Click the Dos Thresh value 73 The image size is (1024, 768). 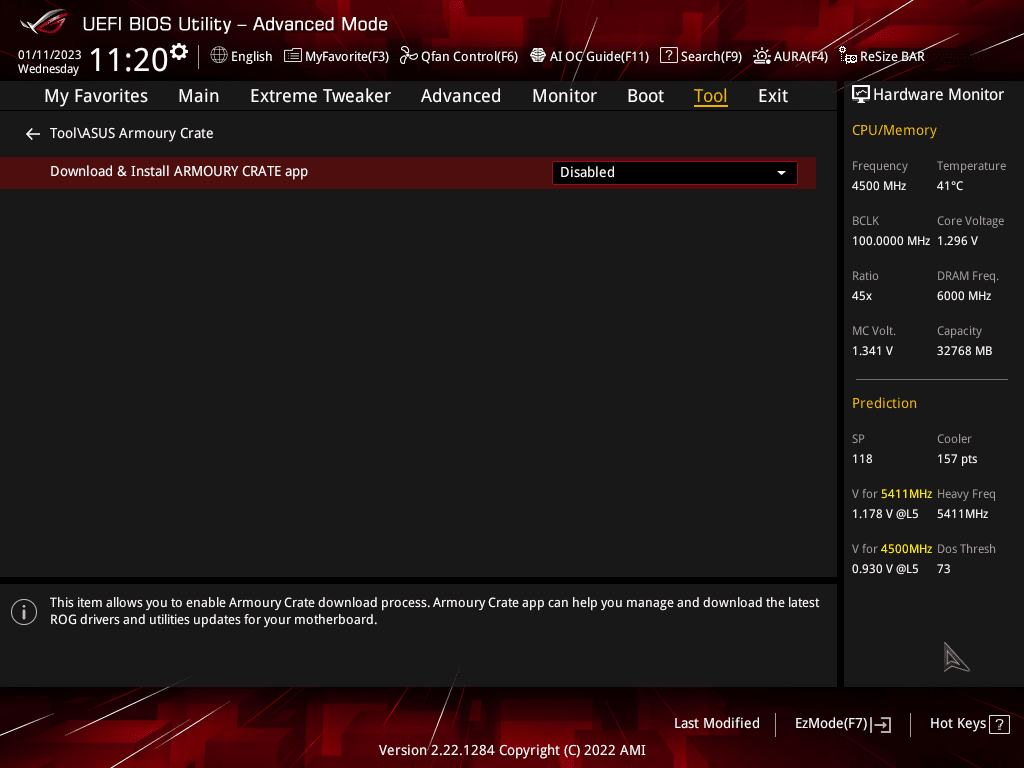[x=944, y=569]
